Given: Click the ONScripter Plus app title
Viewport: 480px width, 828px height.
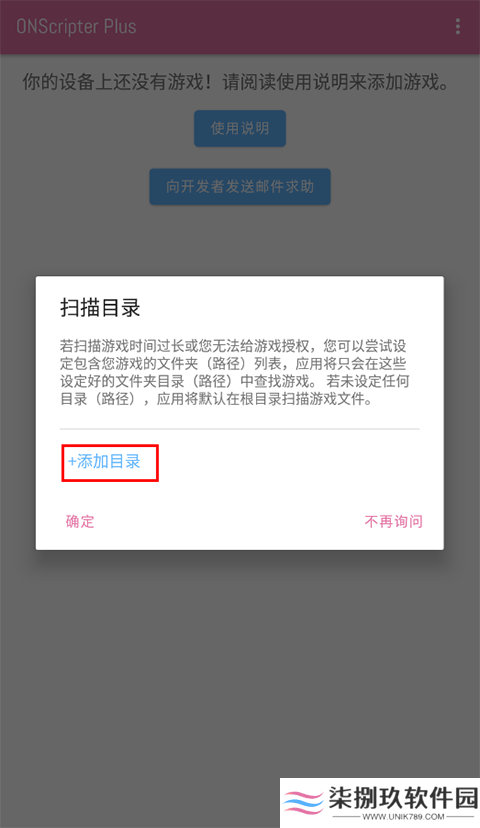Looking at the screenshot, I should pyautogui.click(x=76, y=27).
